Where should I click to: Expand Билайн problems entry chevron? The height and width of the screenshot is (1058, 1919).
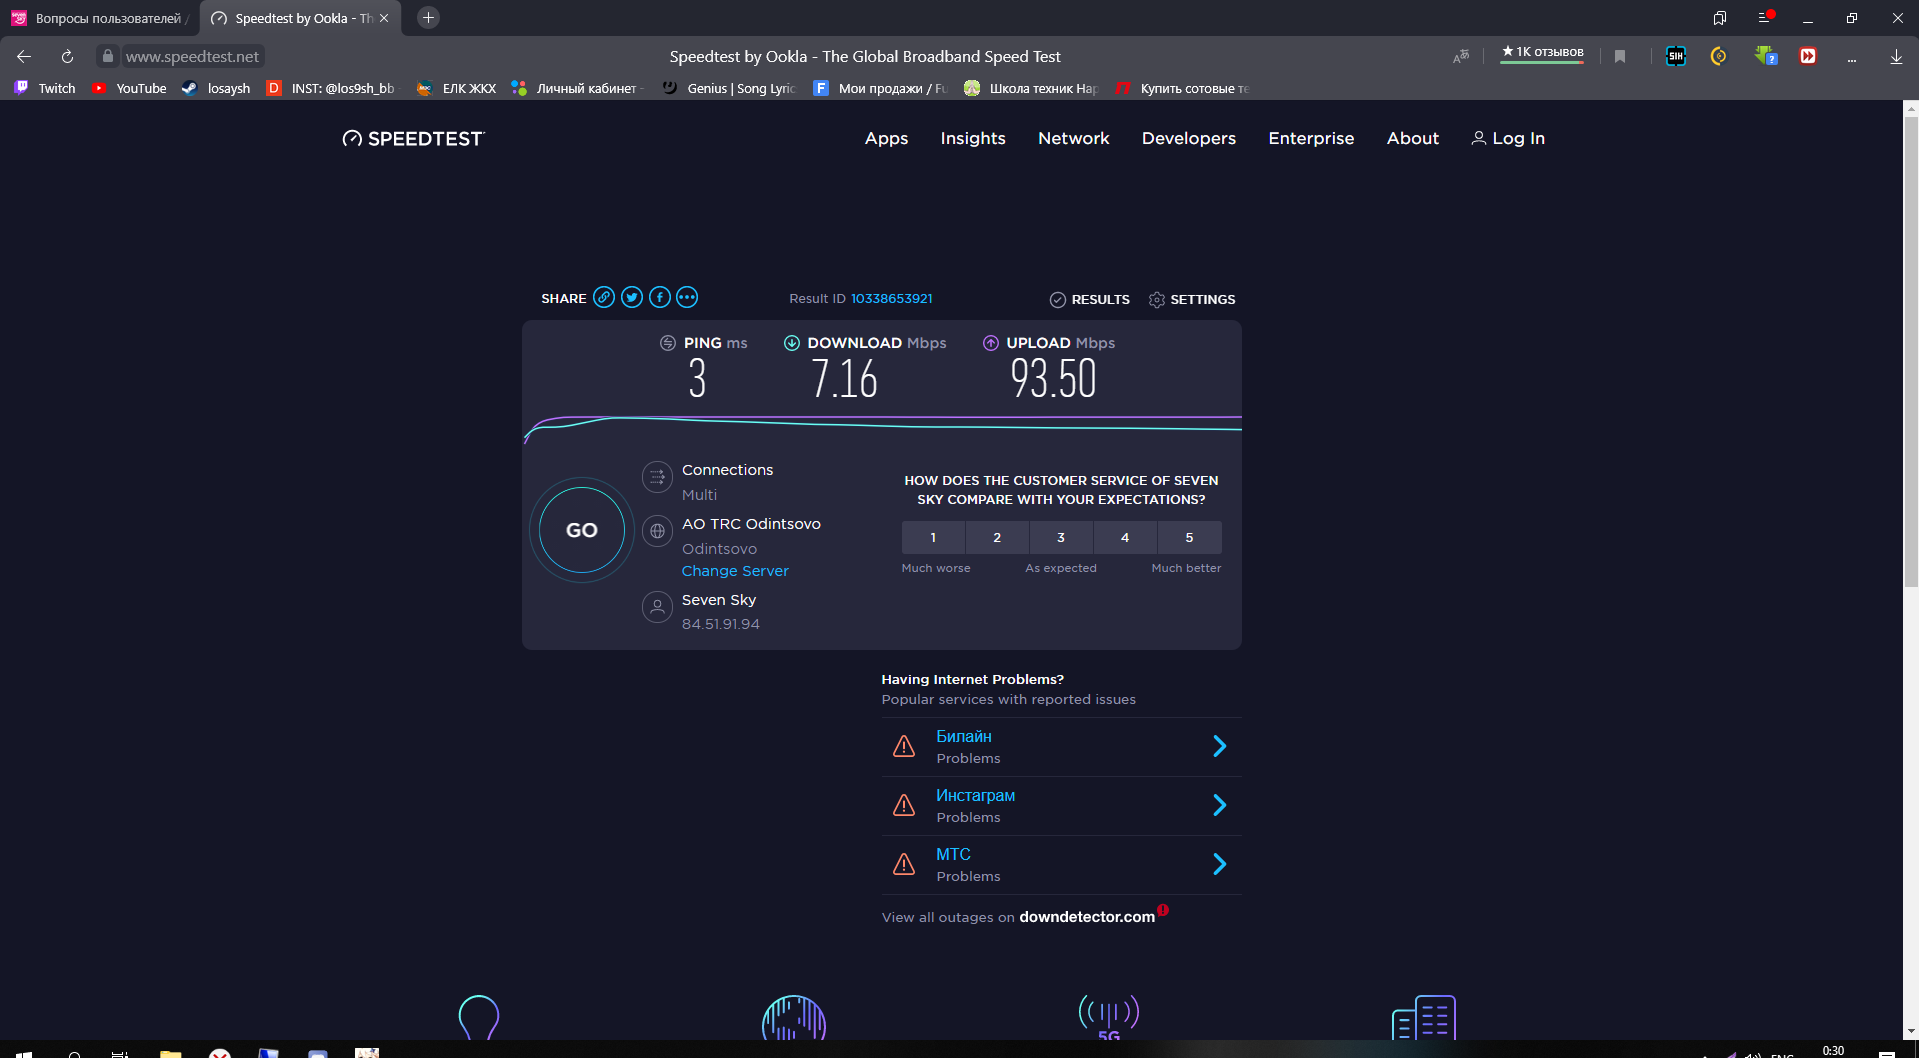click(x=1219, y=746)
